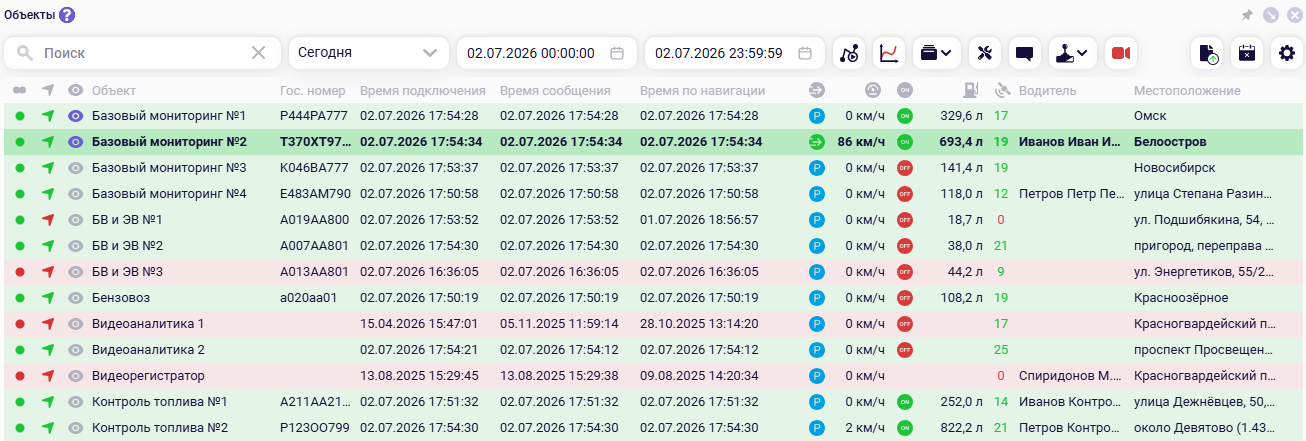The width and height of the screenshot is (1306, 441).
Task: Click red navigation arrow for БВ и ЭВ №1
Action: [47, 219]
